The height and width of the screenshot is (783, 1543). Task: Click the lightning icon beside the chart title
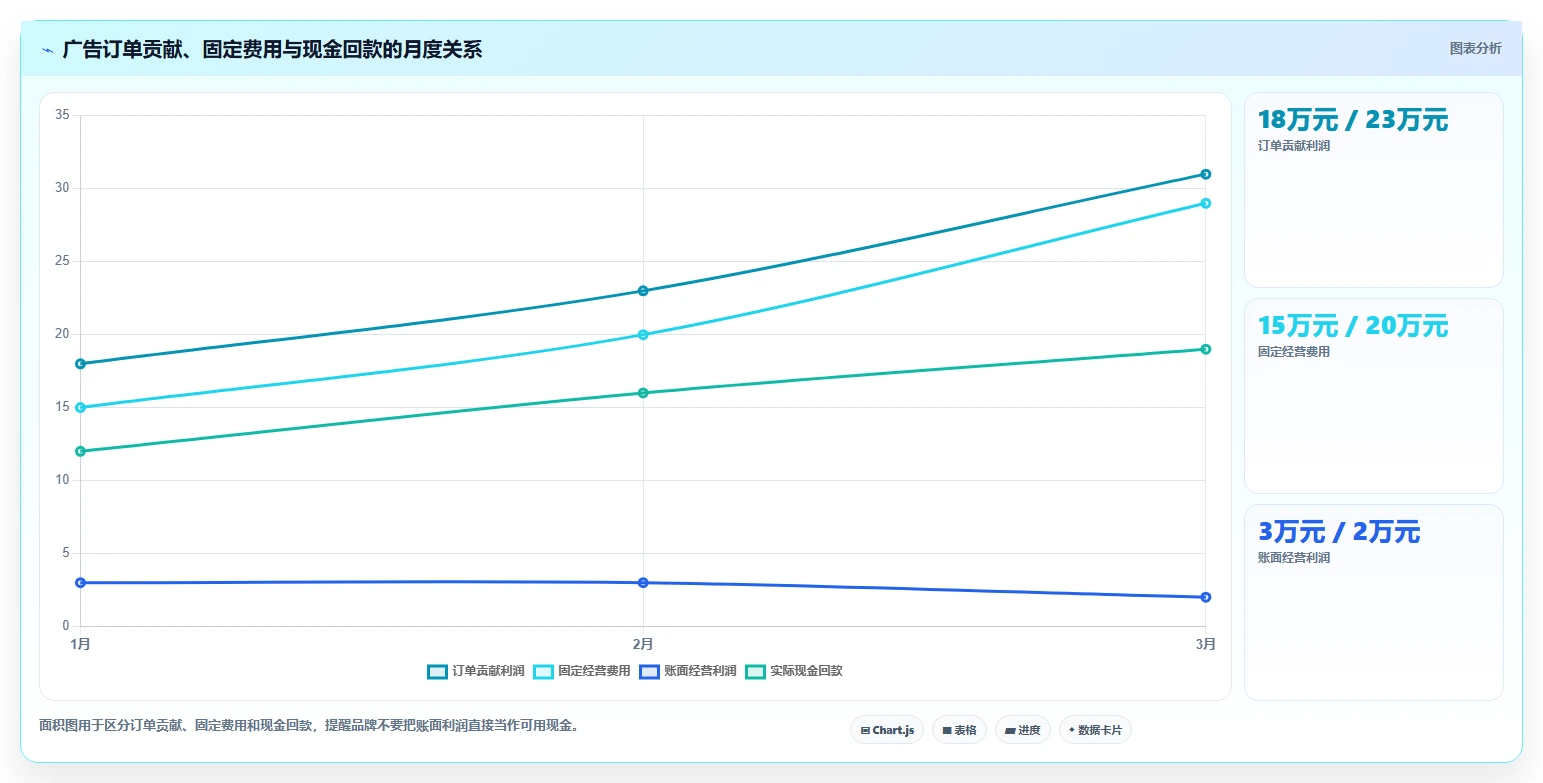47,50
